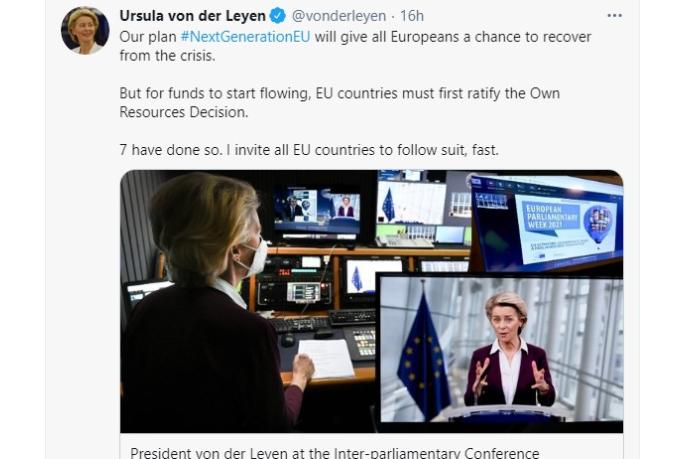Click the blue verified badge icon

[277, 16]
